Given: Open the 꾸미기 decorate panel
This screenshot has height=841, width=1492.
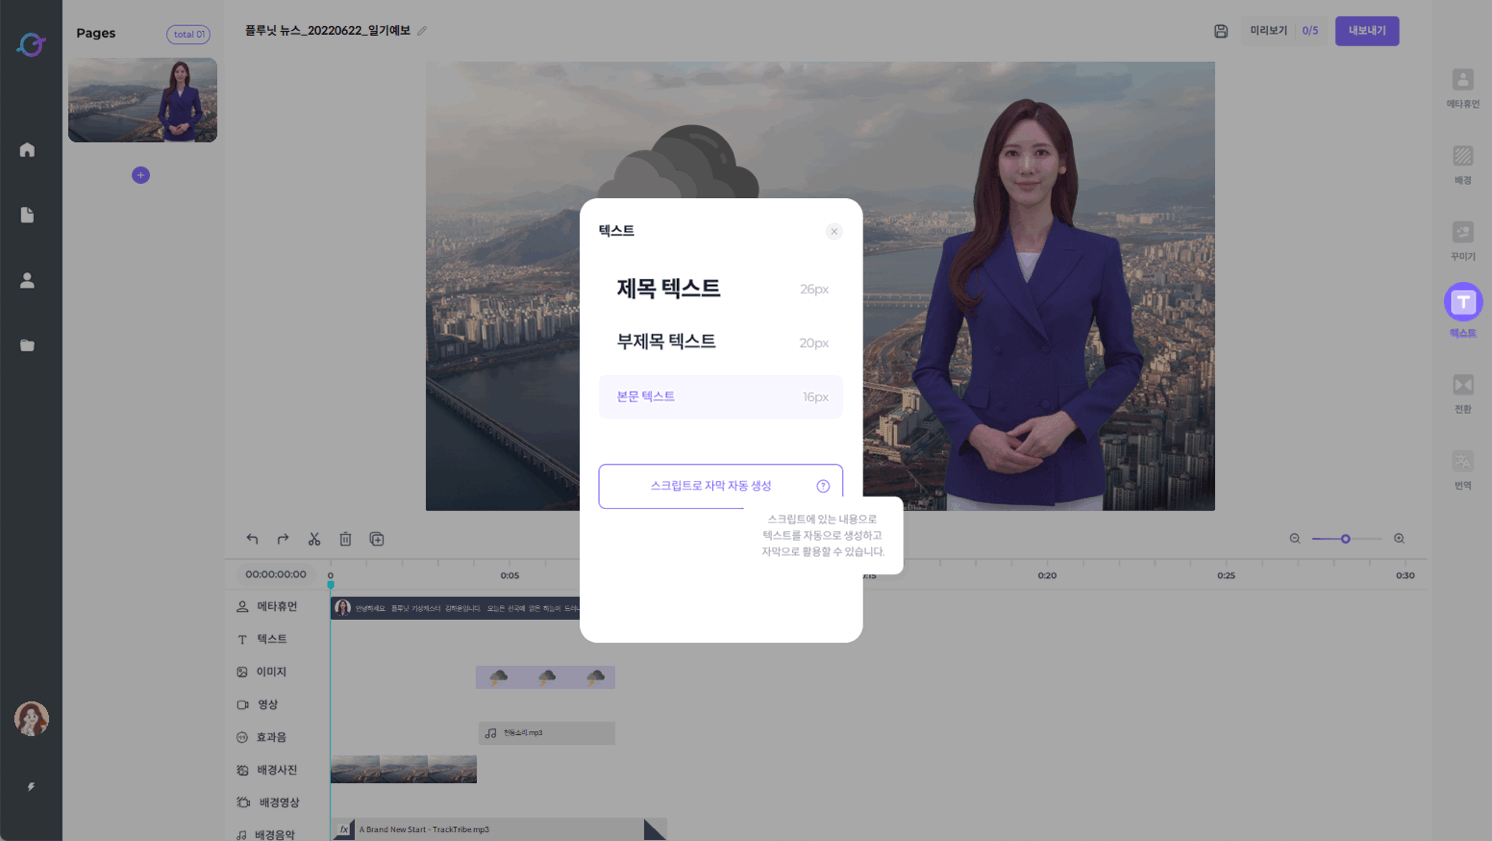Looking at the screenshot, I should point(1462,240).
